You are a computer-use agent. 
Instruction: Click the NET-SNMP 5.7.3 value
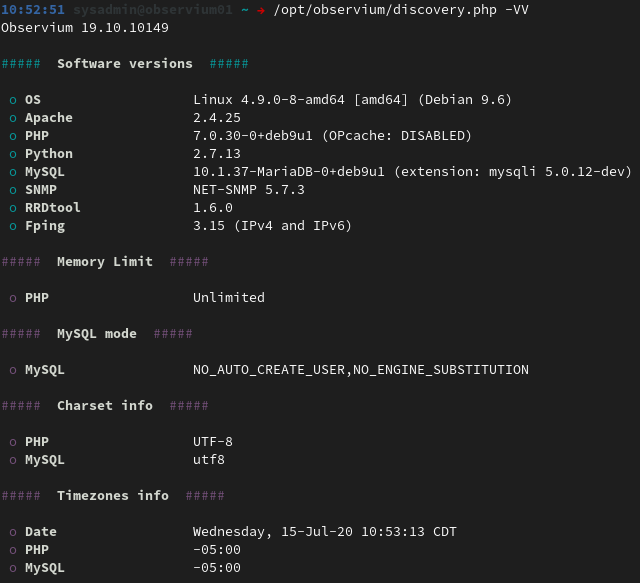point(249,190)
